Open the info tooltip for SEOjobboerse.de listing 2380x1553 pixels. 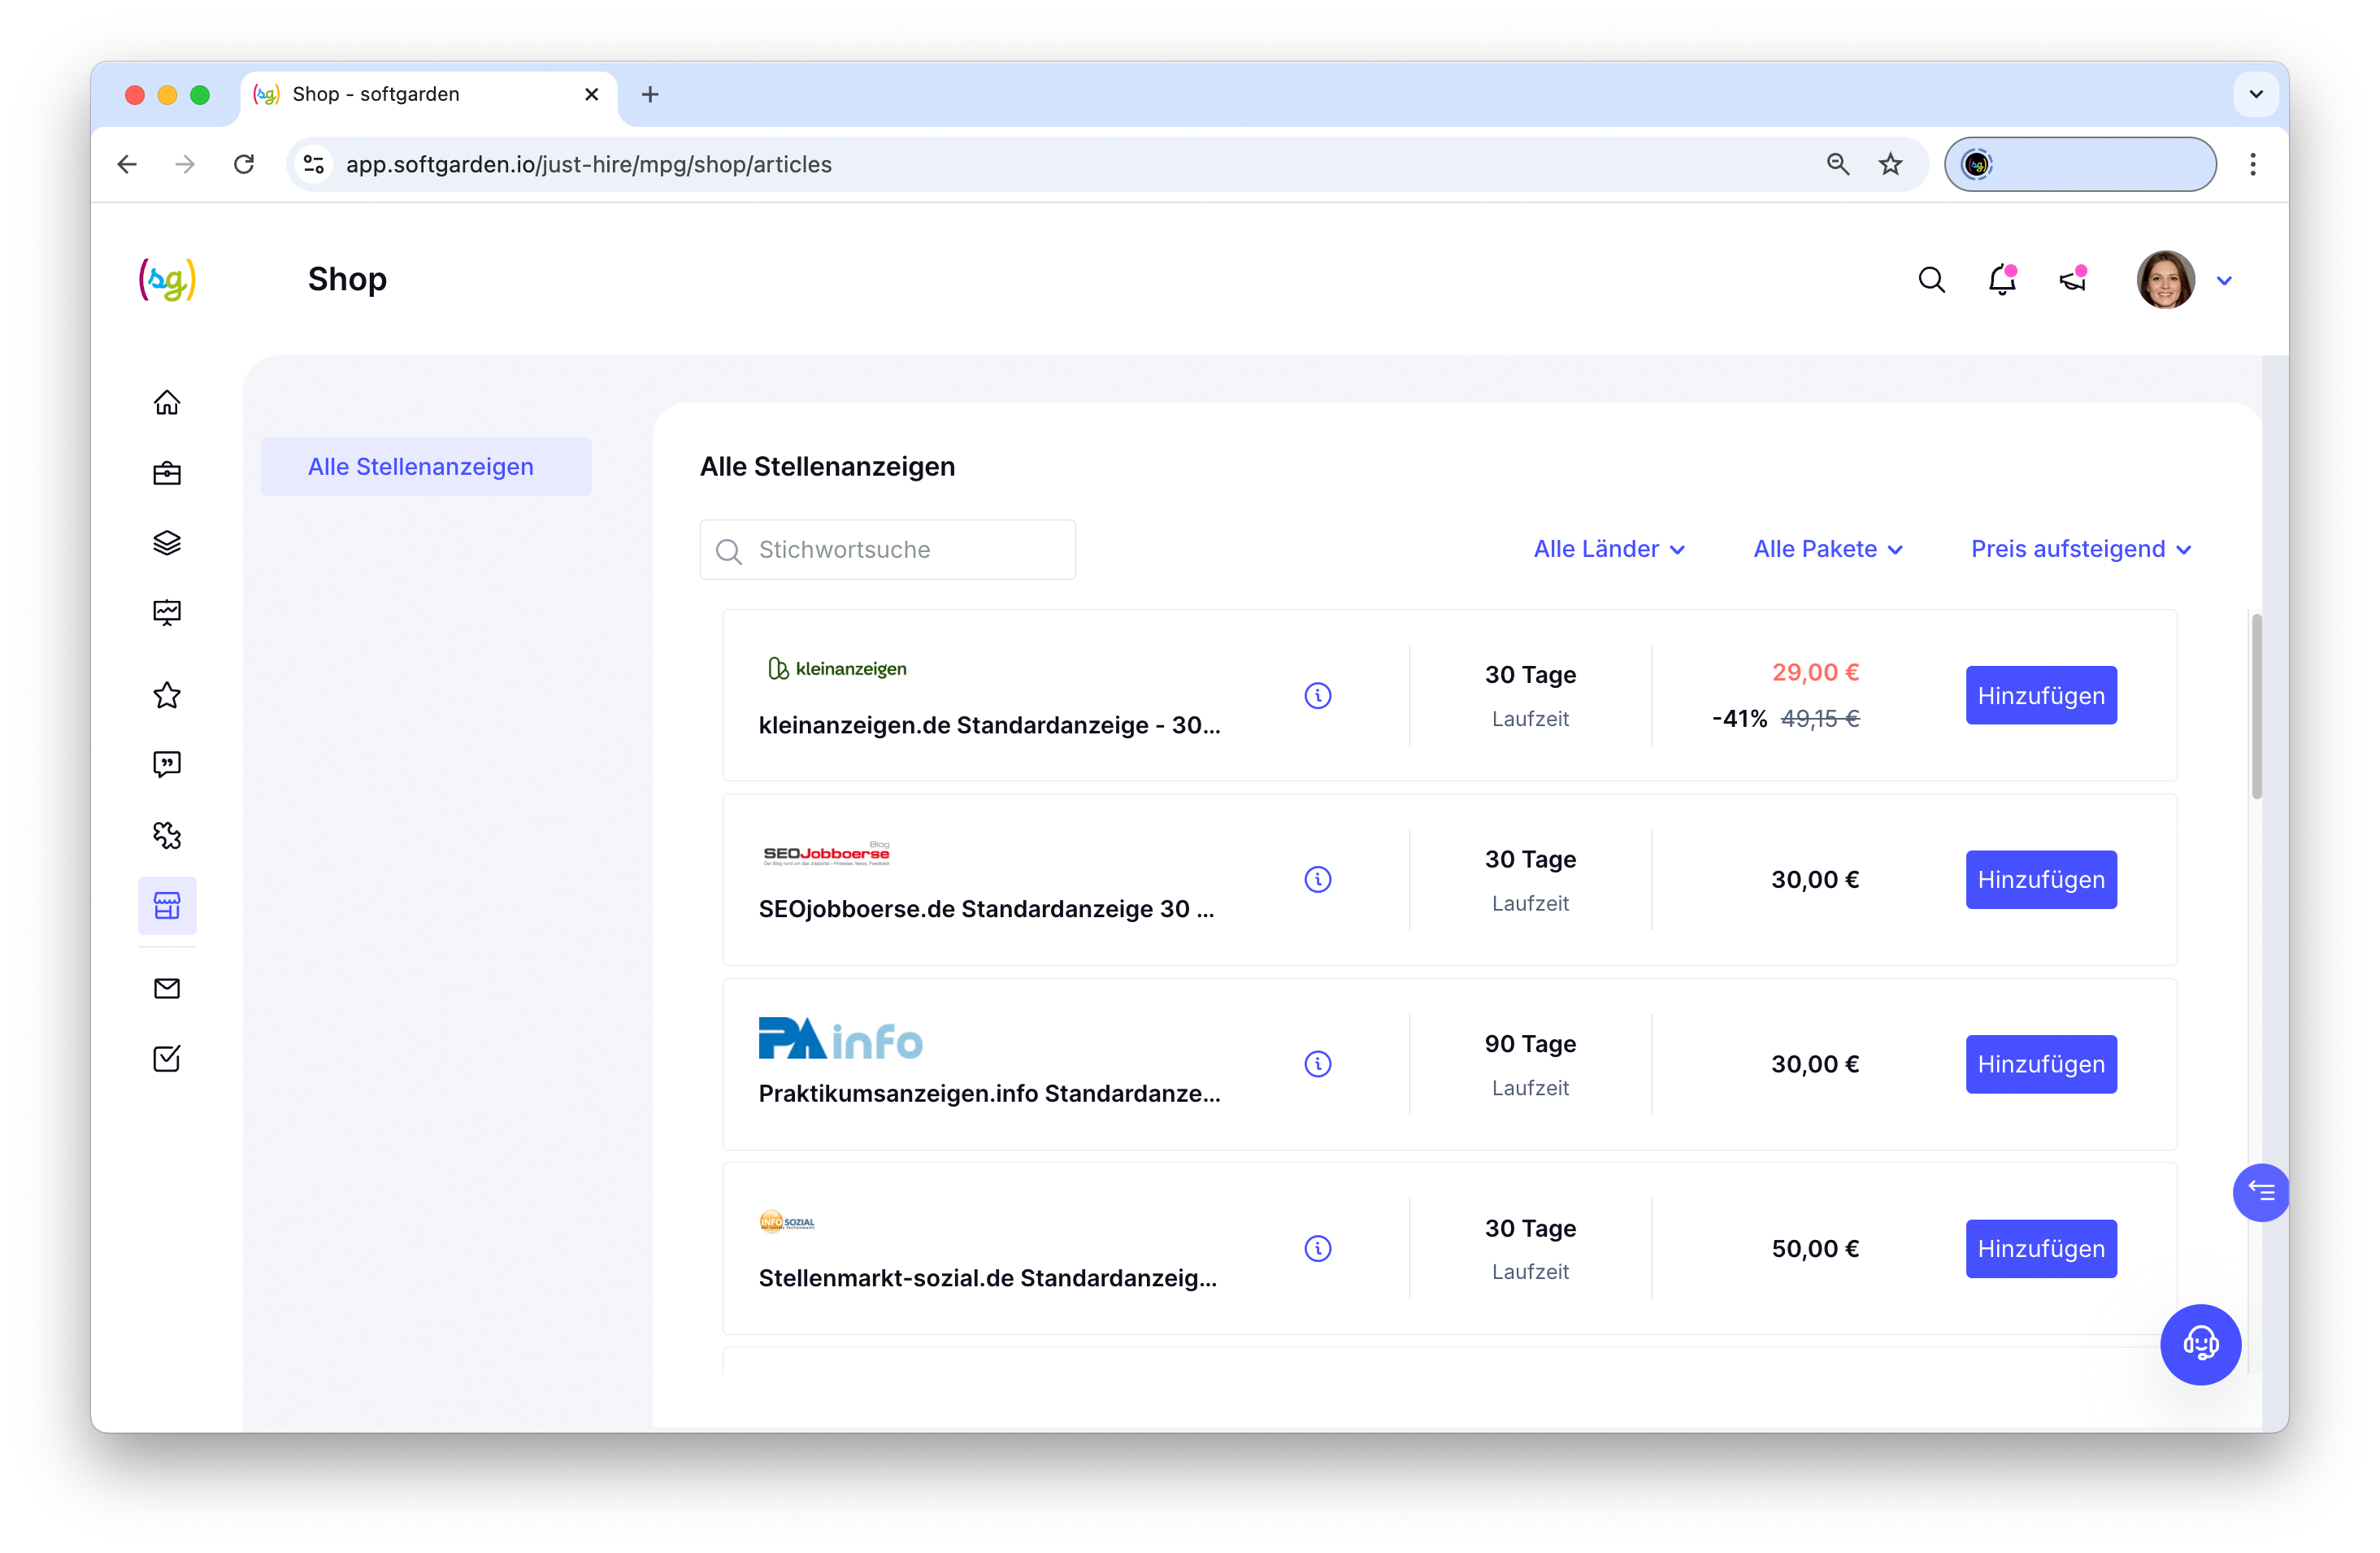click(x=1318, y=879)
